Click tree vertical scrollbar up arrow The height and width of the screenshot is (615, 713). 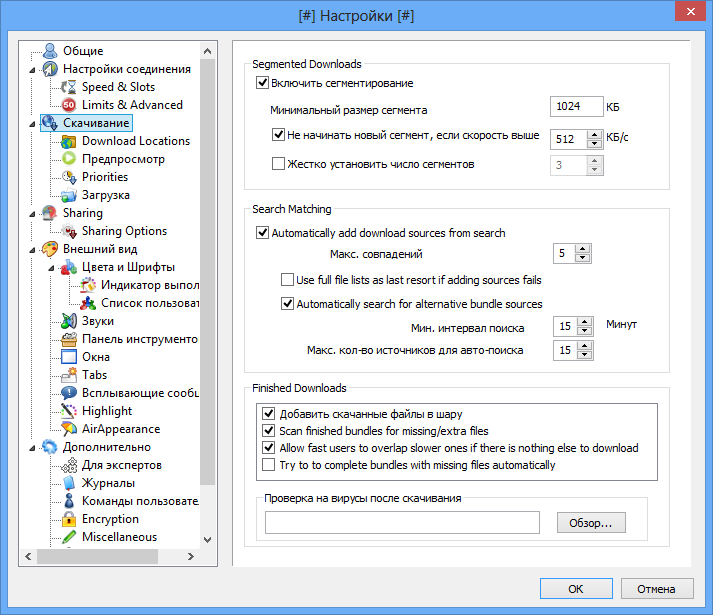[x=207, y=51]
